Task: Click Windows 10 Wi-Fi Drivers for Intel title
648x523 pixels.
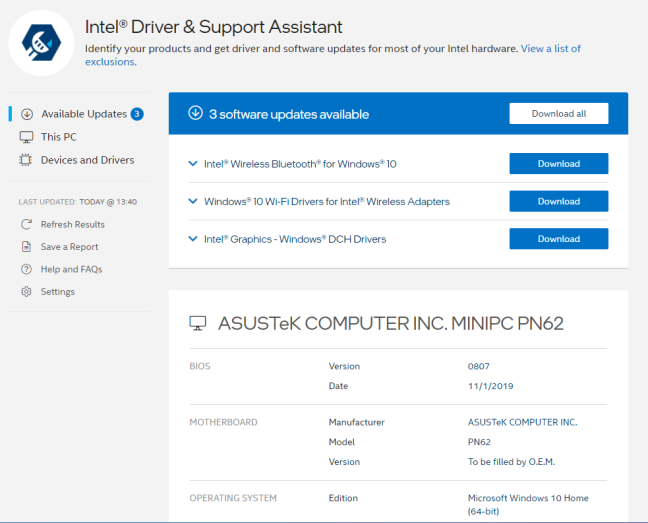Action: click(x=327, y=202)
